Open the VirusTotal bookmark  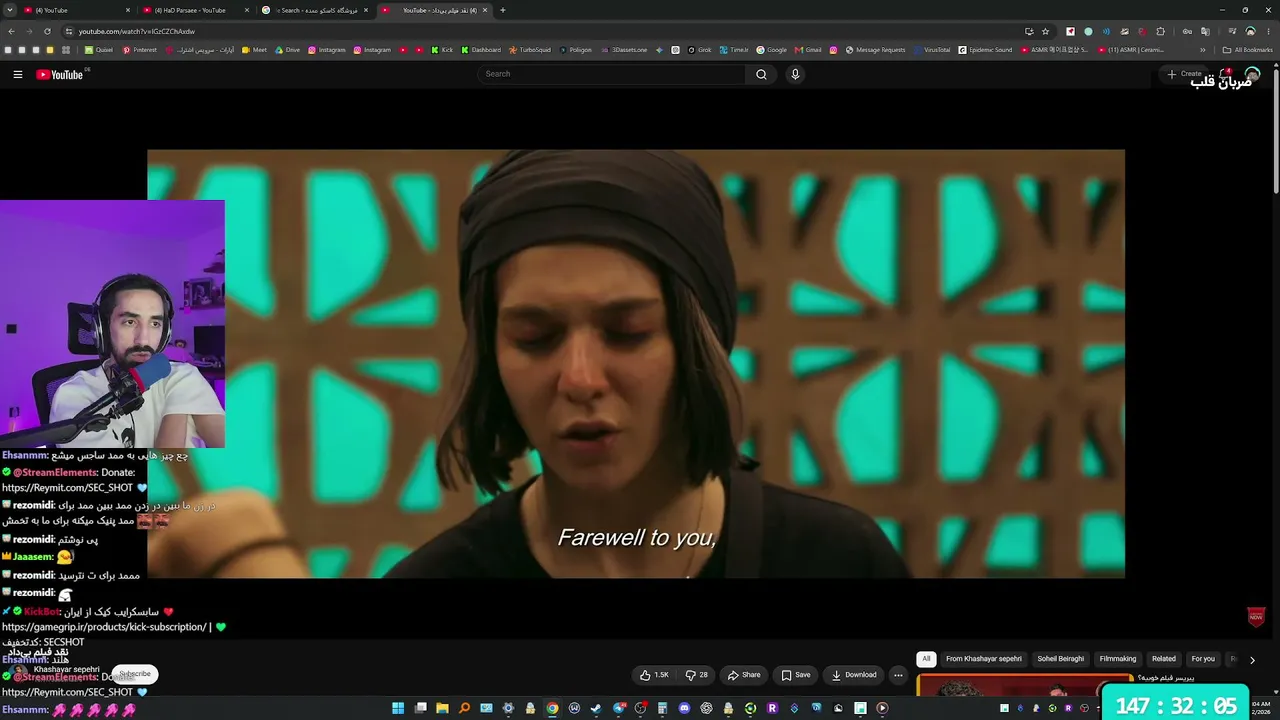(932, 50)
